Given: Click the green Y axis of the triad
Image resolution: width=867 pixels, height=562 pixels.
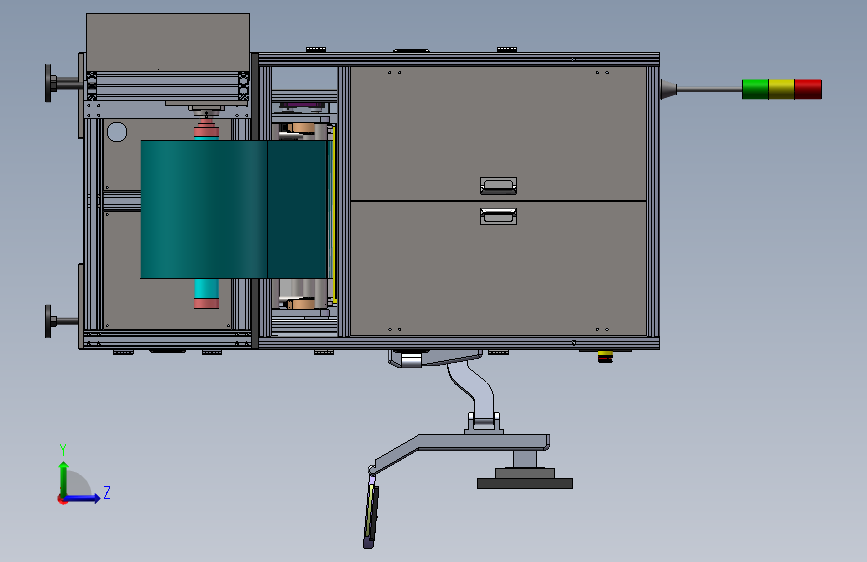Looking at the screenshot, I should [x=64, y=478].
